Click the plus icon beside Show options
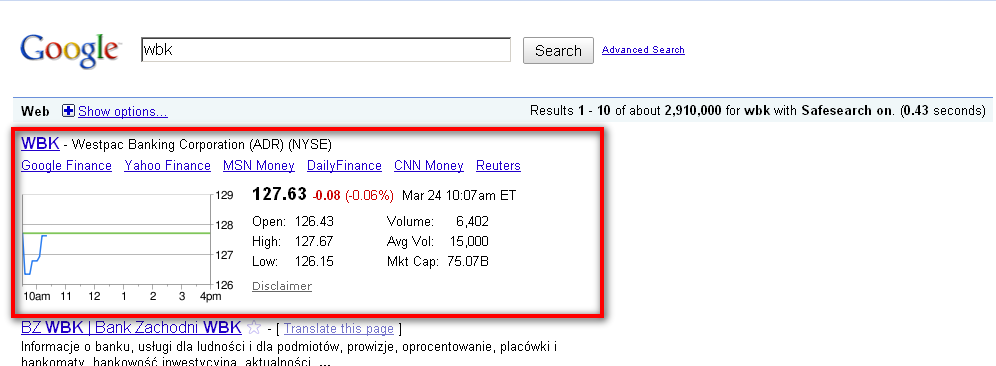 69,111
